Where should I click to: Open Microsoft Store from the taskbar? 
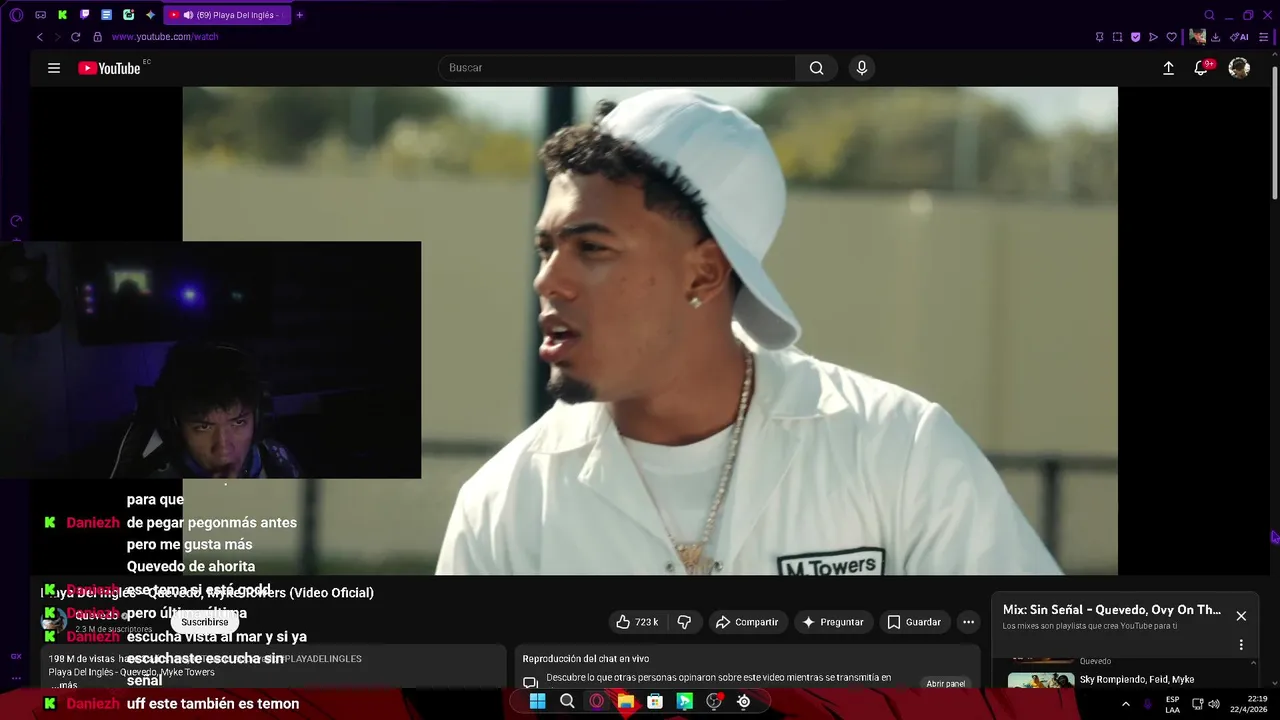[x=655, y=701]
